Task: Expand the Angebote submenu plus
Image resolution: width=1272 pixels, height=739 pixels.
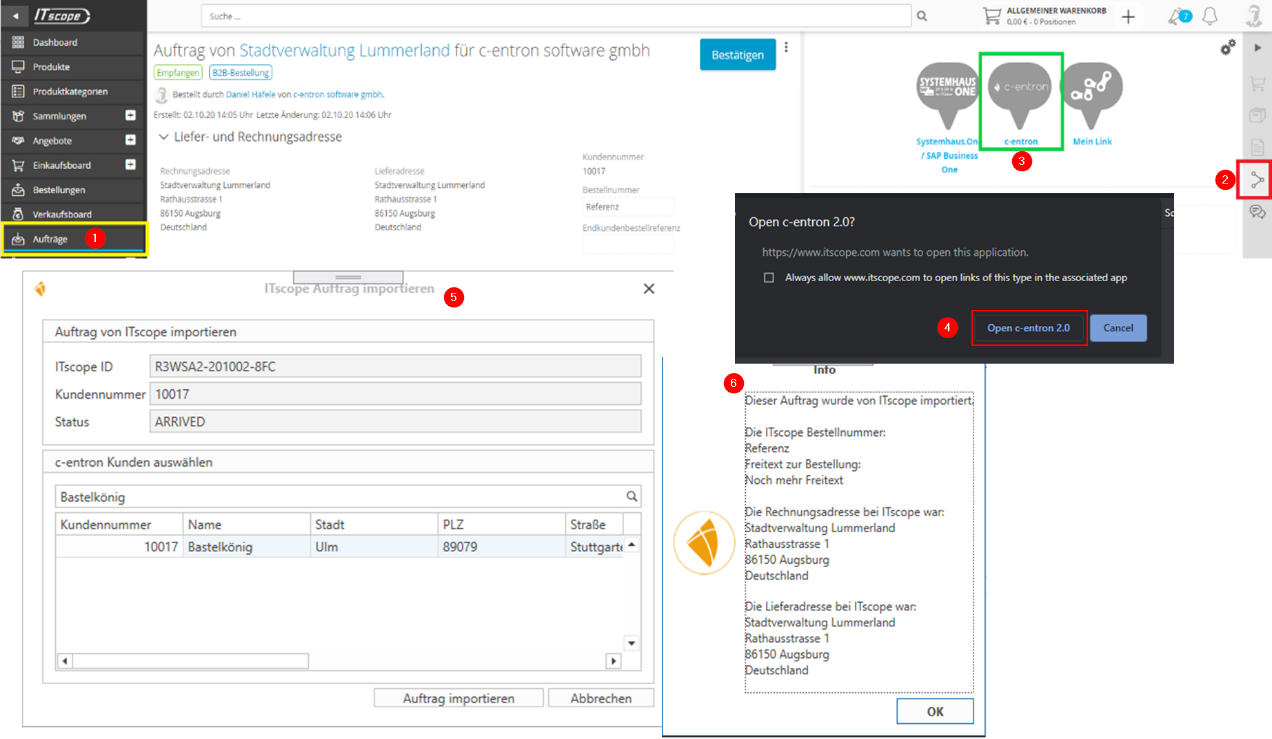Action: 130,141
